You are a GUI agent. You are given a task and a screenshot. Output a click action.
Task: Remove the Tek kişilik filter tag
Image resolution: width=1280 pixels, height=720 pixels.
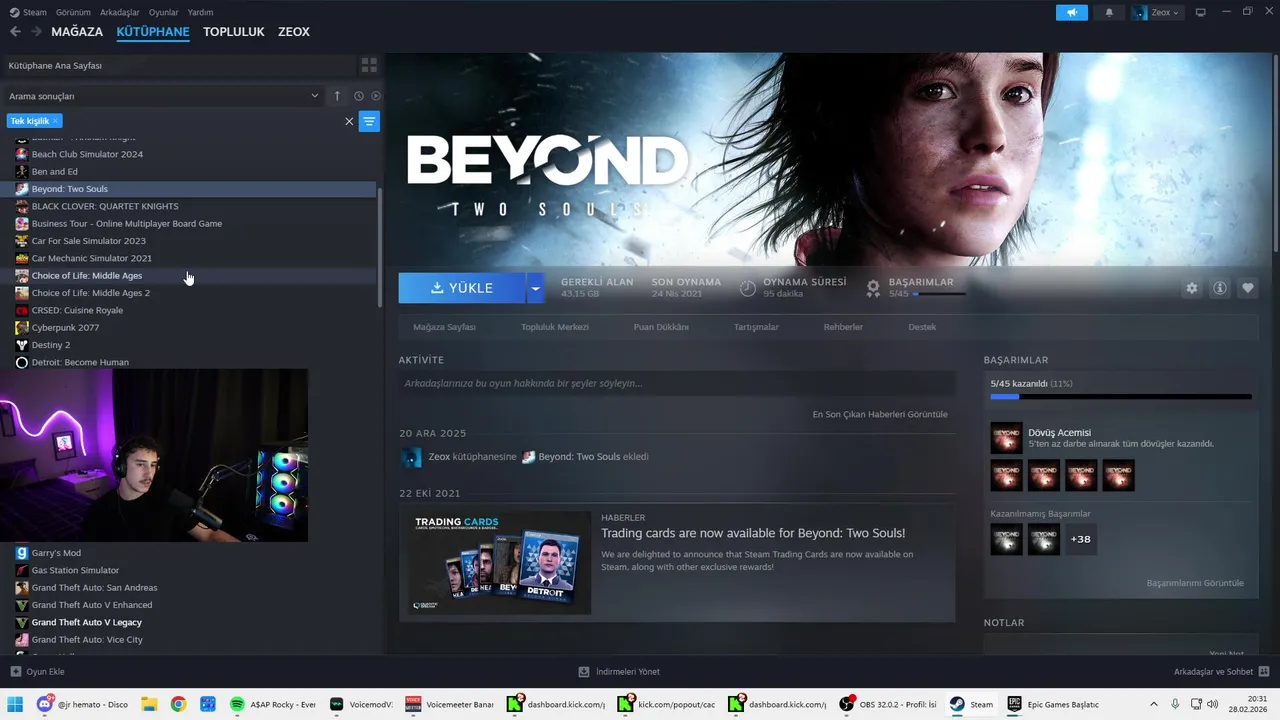[x=55, y=121]
